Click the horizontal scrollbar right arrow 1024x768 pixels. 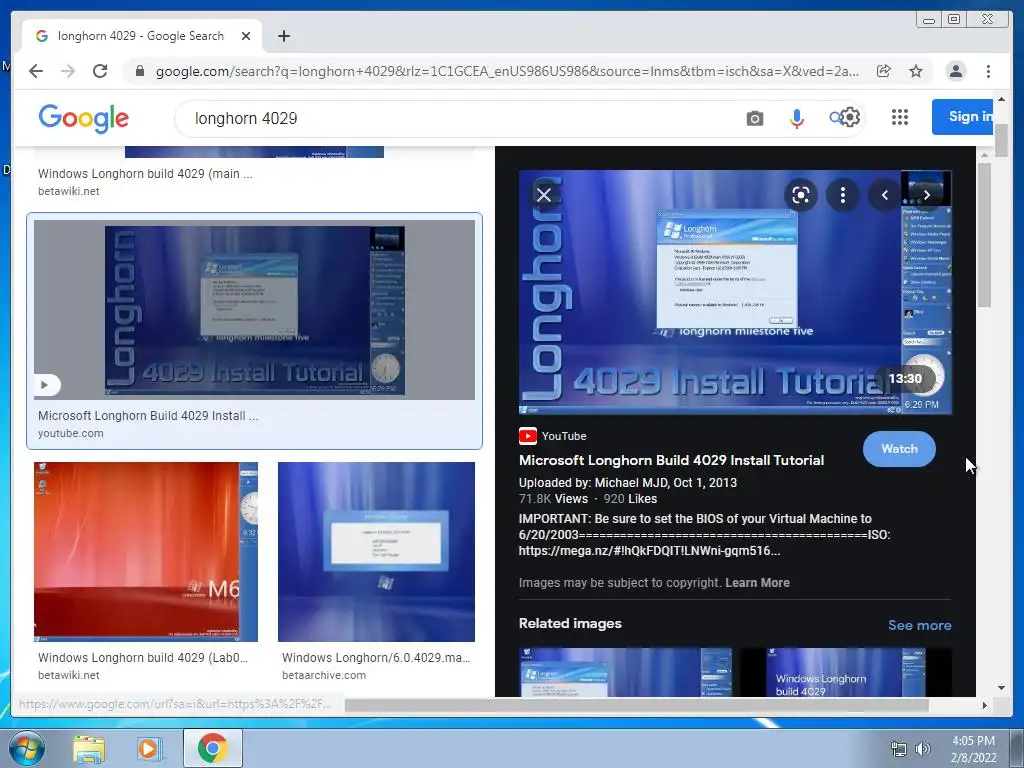coord(985,705)
